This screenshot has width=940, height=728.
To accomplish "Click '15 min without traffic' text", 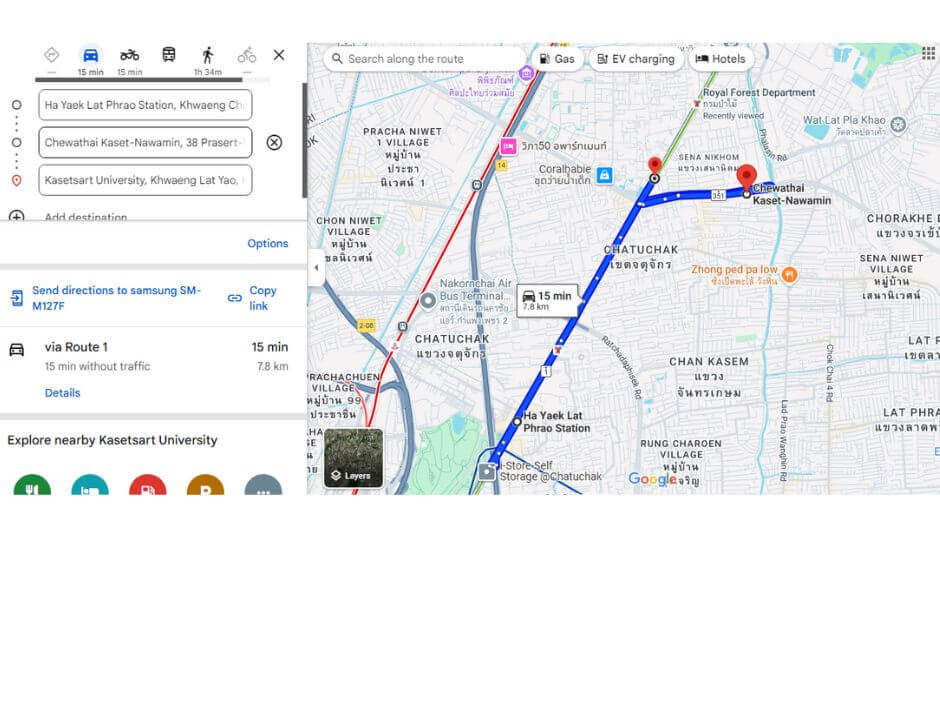I will [97, 366].
